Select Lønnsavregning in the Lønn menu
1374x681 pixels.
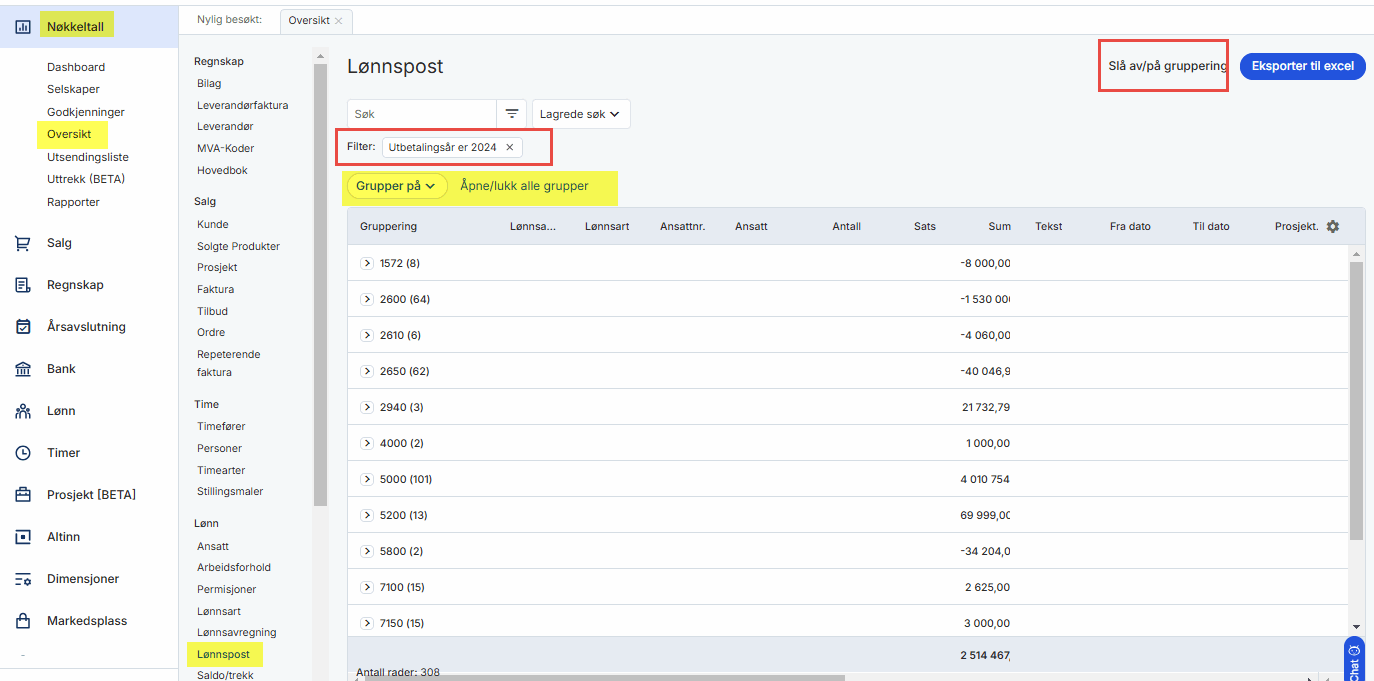236,632
